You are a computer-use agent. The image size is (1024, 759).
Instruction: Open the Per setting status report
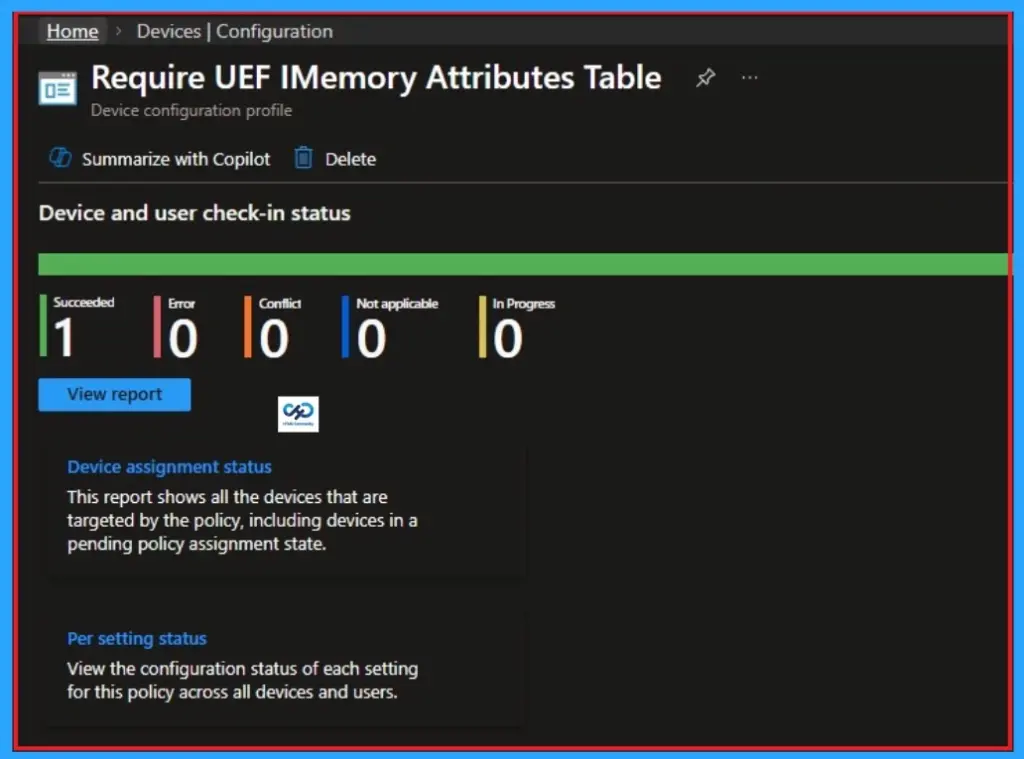point(137,638)
